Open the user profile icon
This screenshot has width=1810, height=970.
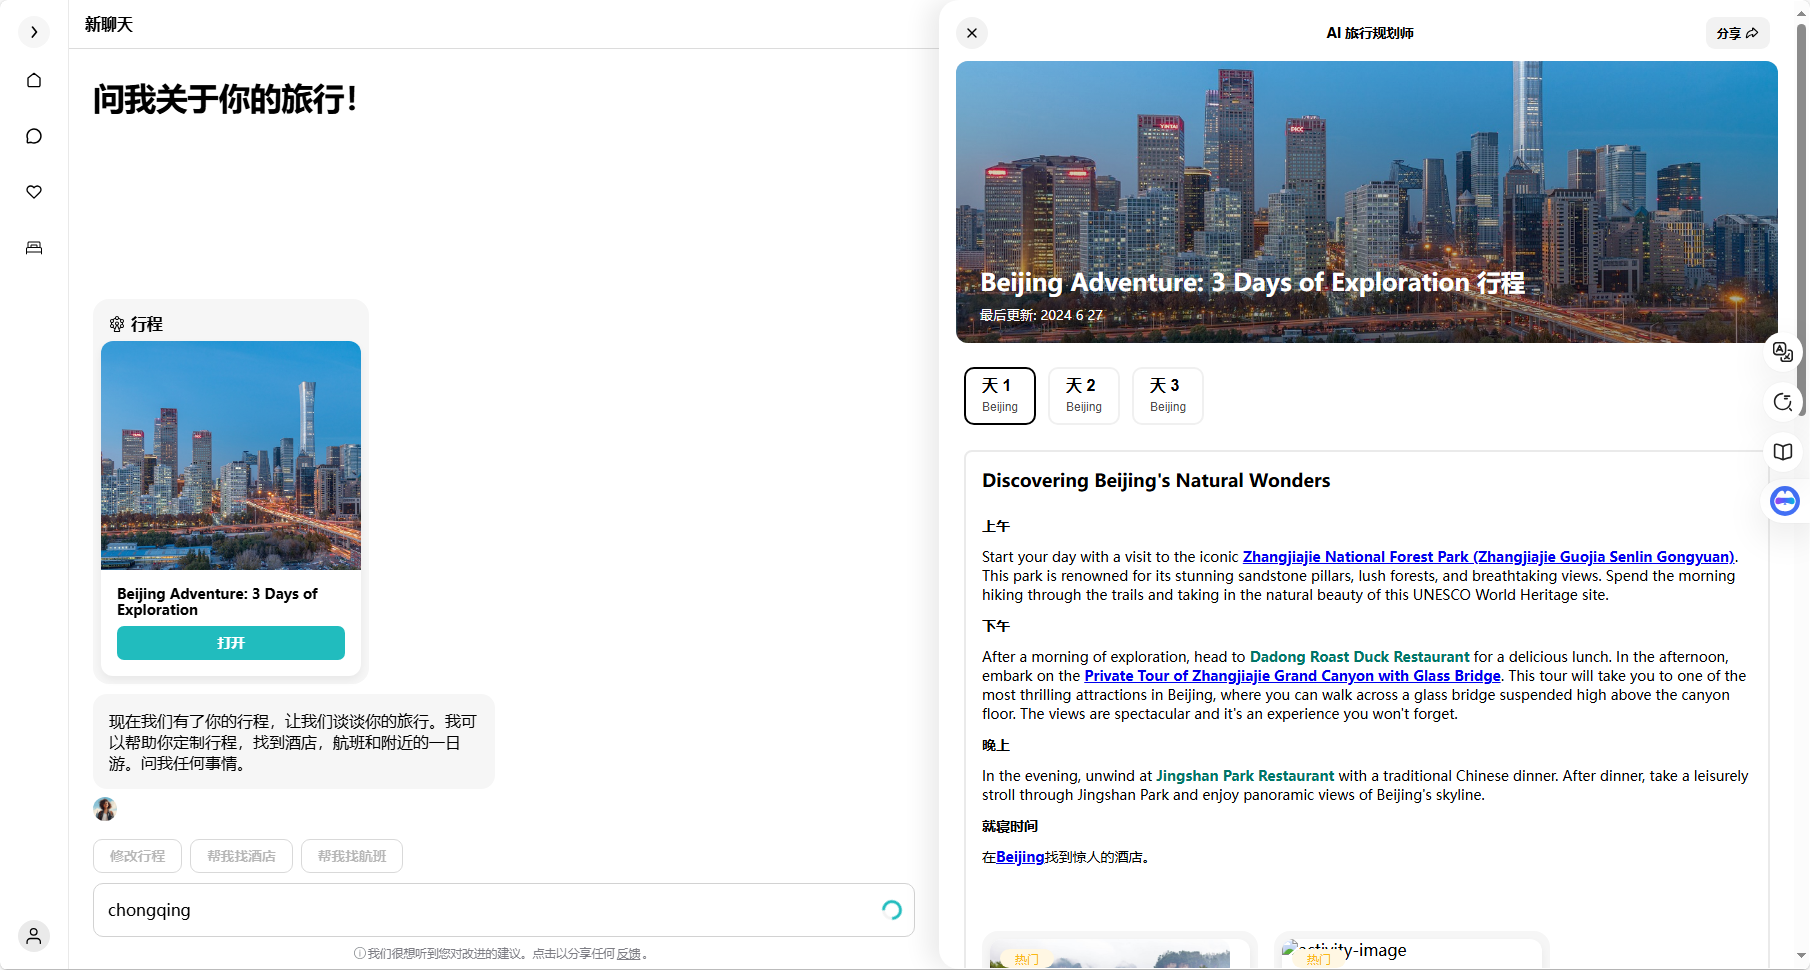[34, 936]
